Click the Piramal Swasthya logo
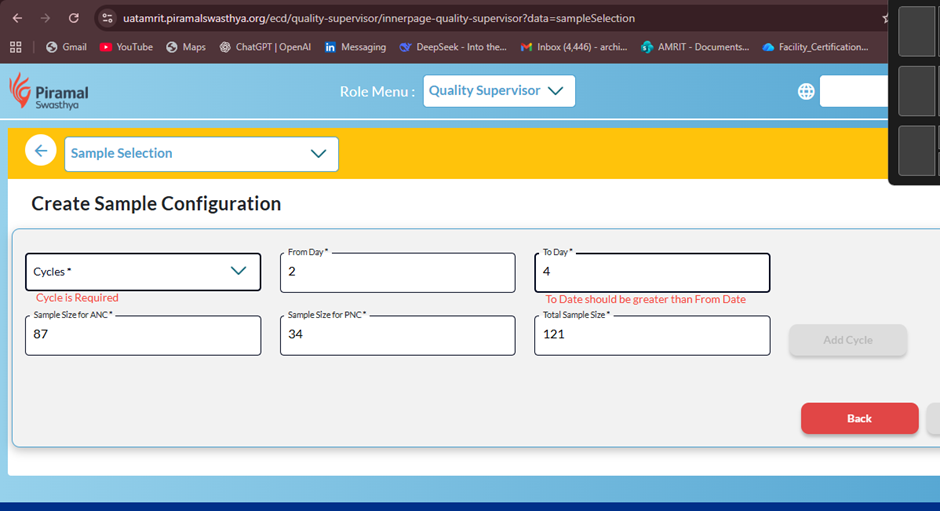Viewport: 940px width, 511px height. pyautogui.click(x=46, y=91)
